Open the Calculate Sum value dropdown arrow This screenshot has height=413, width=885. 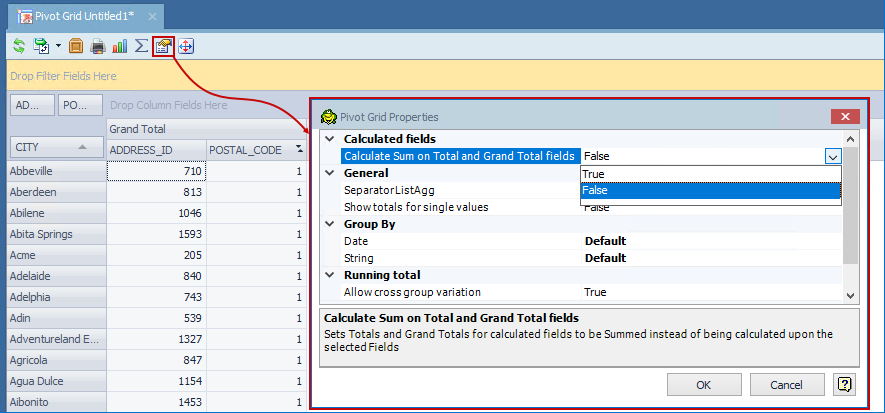tap(833, 157)
